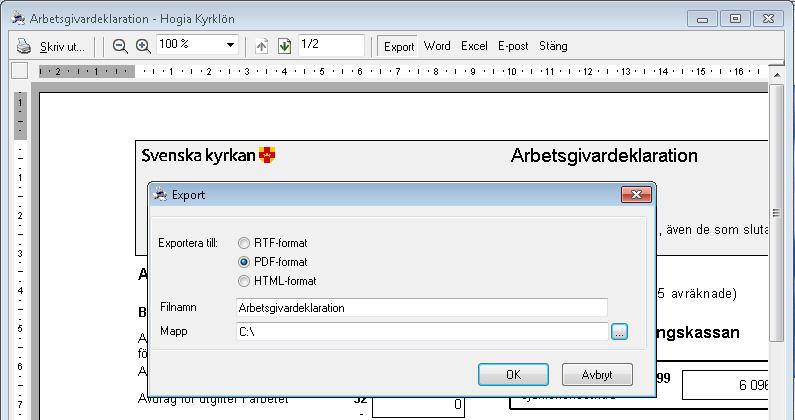Viewport: 795px width, 420px height.
Task: Click the Filnamn text field
Action: click(x=422, y=308)
